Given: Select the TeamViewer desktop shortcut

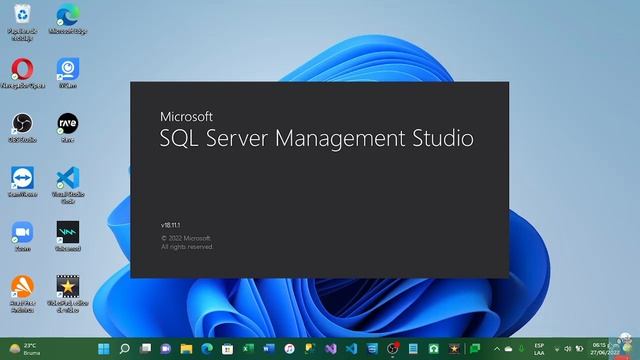Looking at the screenshot, I should point(22,182).
